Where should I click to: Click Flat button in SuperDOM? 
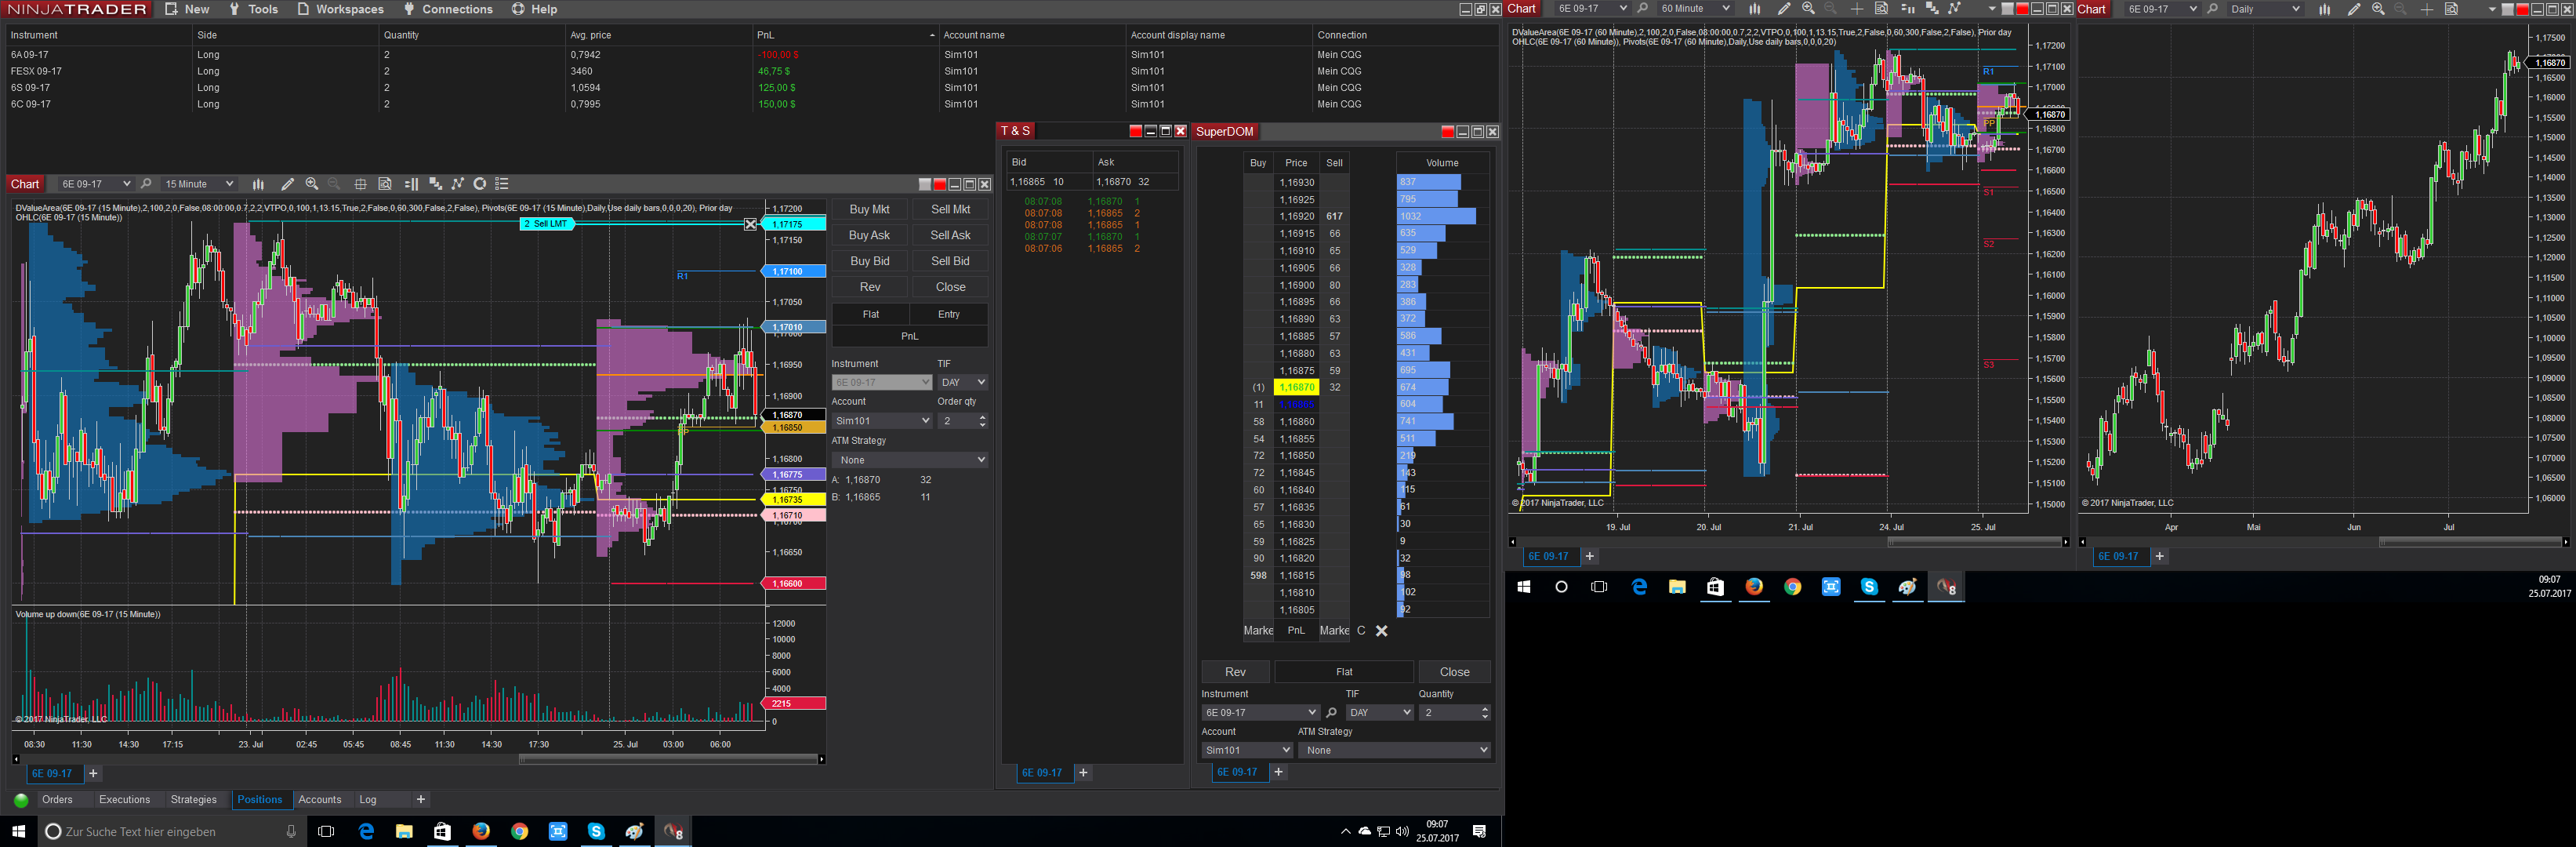[1344, 672]
